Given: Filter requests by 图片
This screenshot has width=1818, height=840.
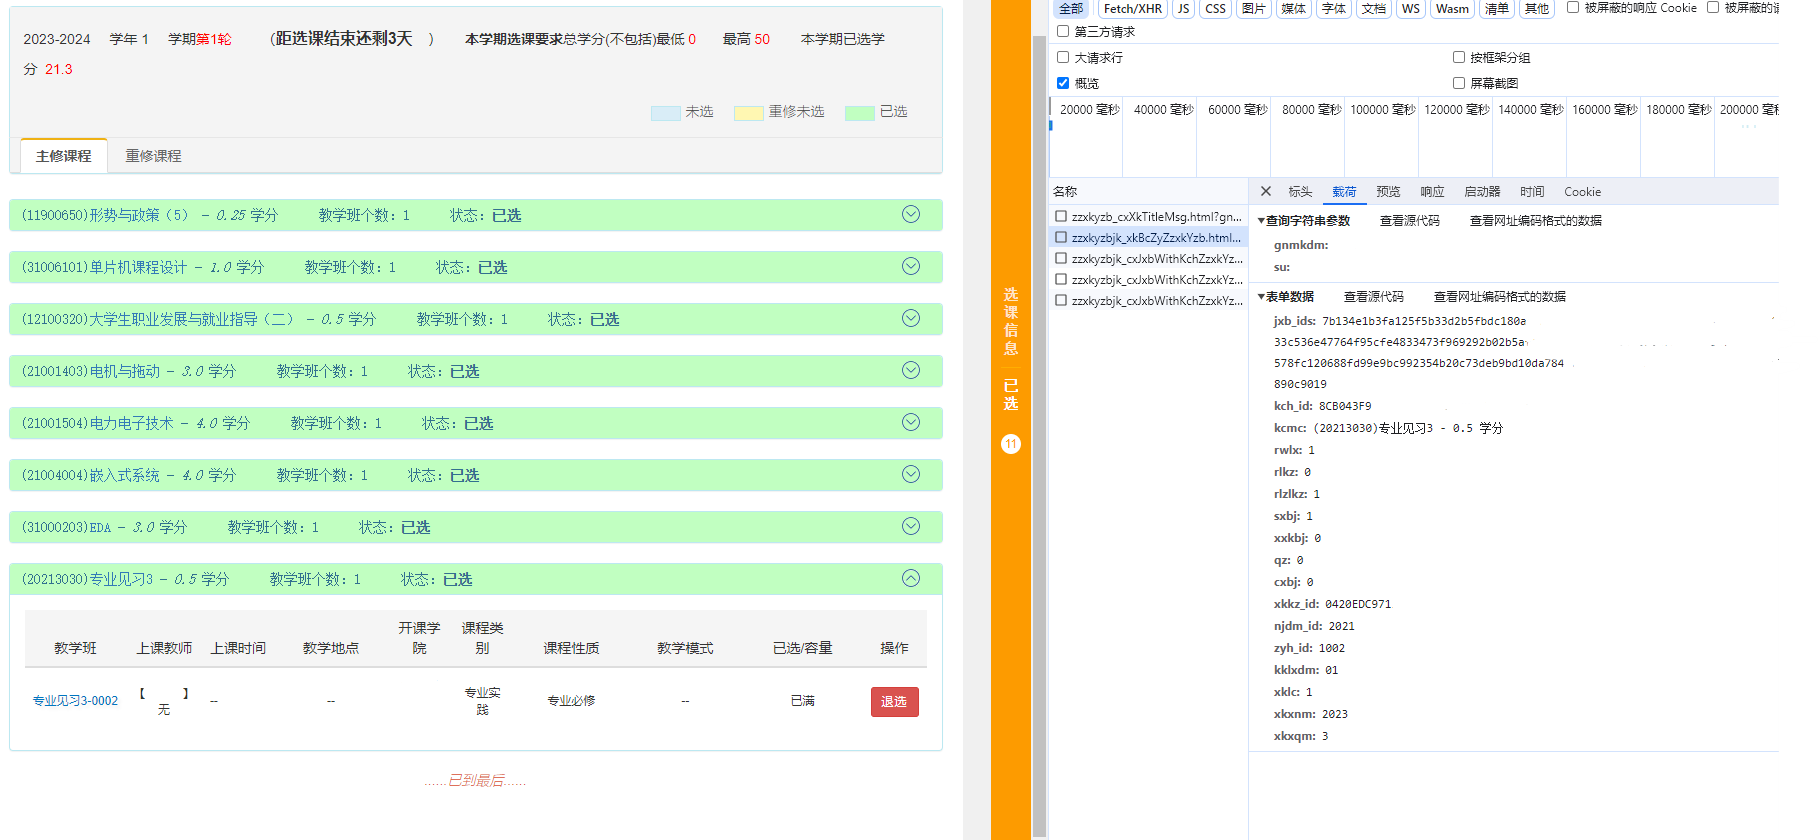Looking at the screenshot, I should (x=1253, y=8).
